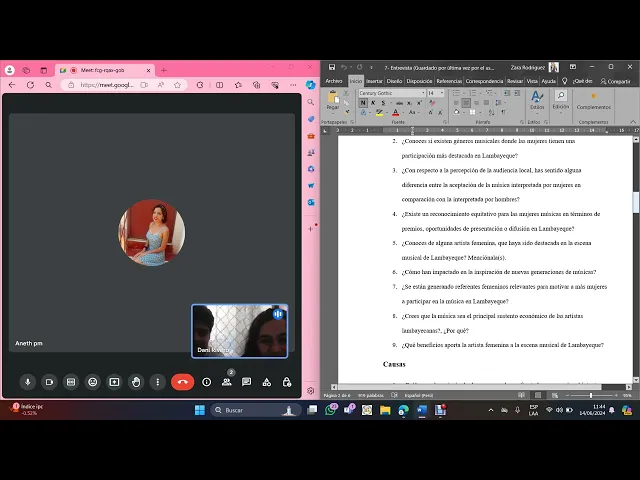Select Dani Rivera video thumbnail
Screen dimensions: 640x480
[240, 331]
